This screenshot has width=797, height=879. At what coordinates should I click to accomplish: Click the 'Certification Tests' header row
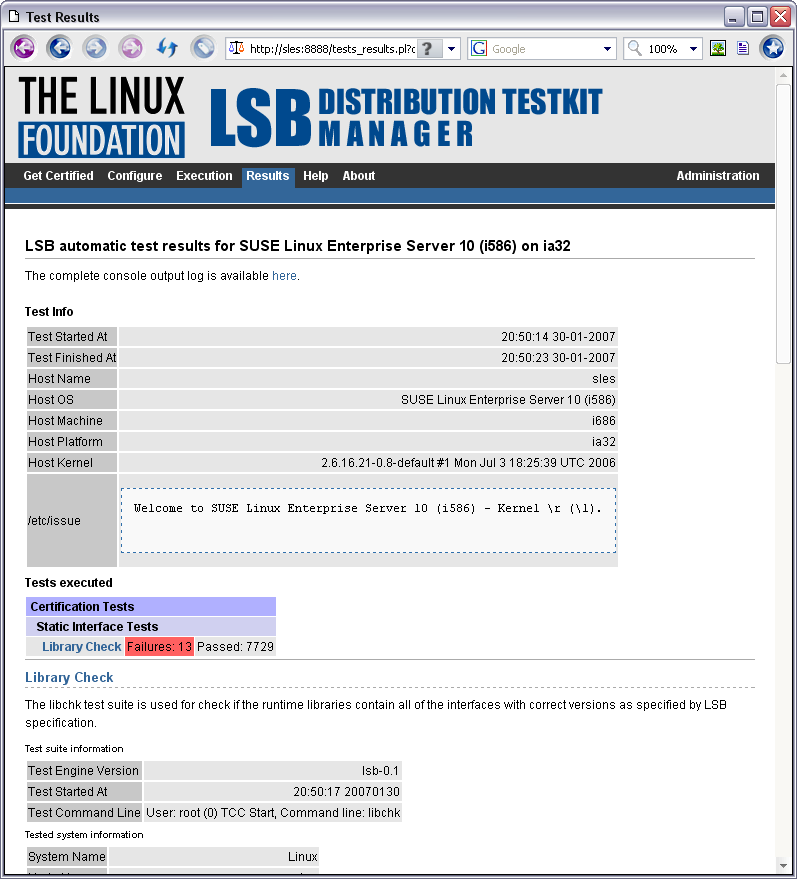(151, 607)
